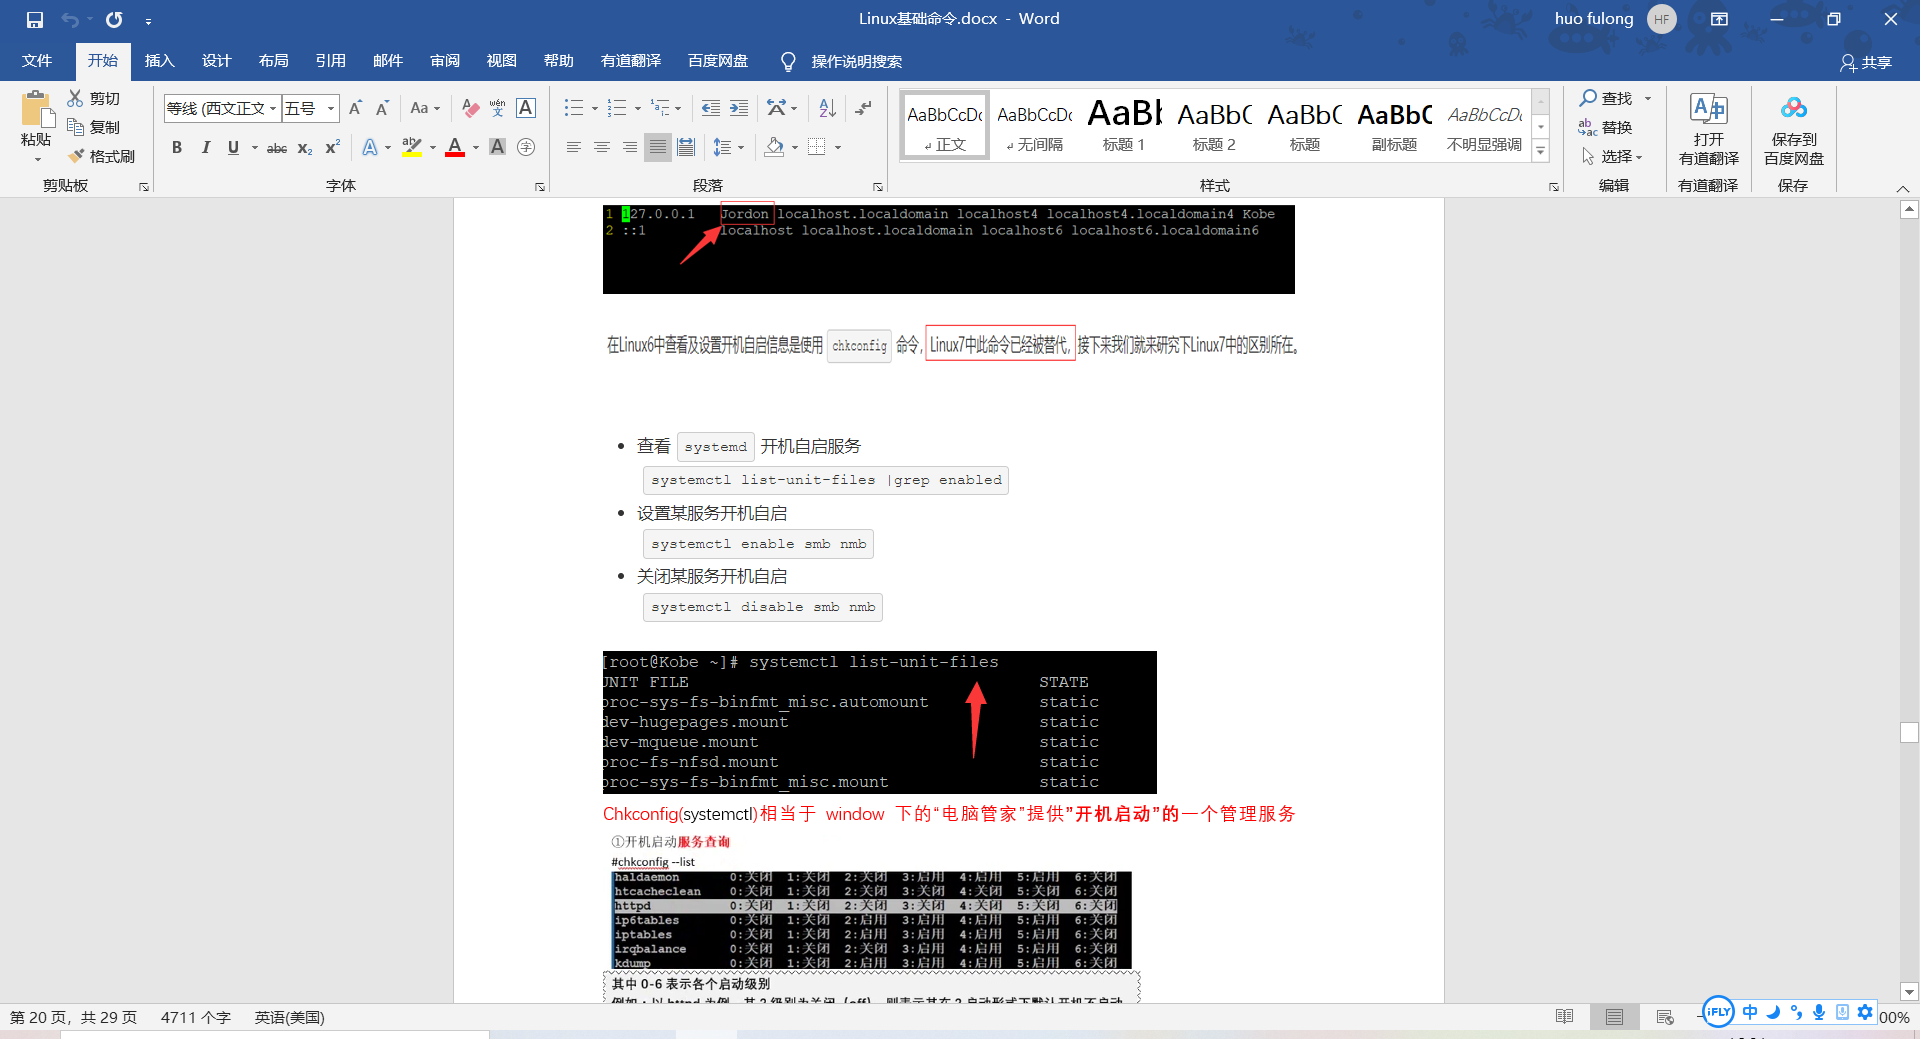Apply the red font color
The width and height of the screenshot is (1920, 1039).
(x=455, y=147)
